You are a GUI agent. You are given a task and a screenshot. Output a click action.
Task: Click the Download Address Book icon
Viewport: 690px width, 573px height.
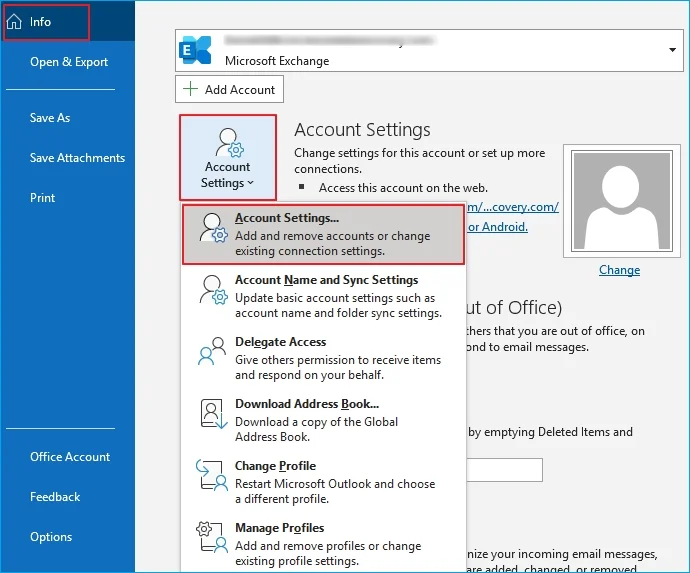coord(213,413)
